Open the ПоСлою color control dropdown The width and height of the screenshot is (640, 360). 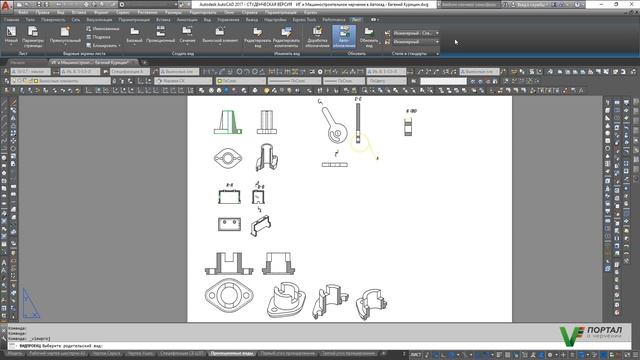(240, 81)
